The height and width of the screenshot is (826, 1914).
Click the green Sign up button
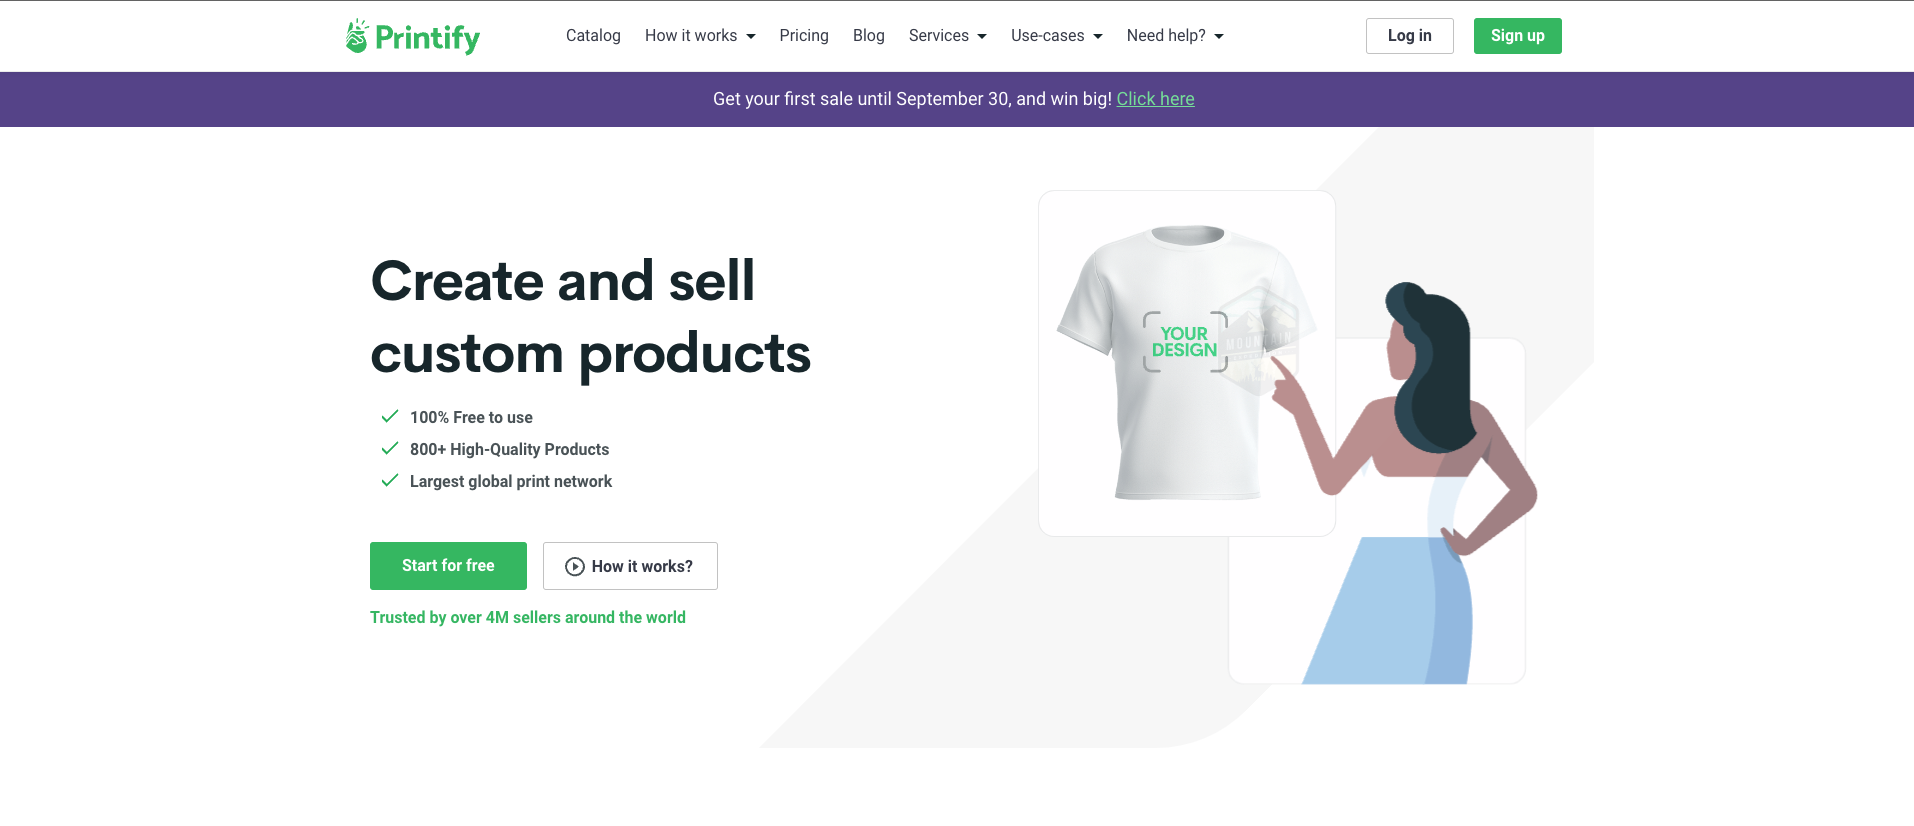tap(1517, 36)
